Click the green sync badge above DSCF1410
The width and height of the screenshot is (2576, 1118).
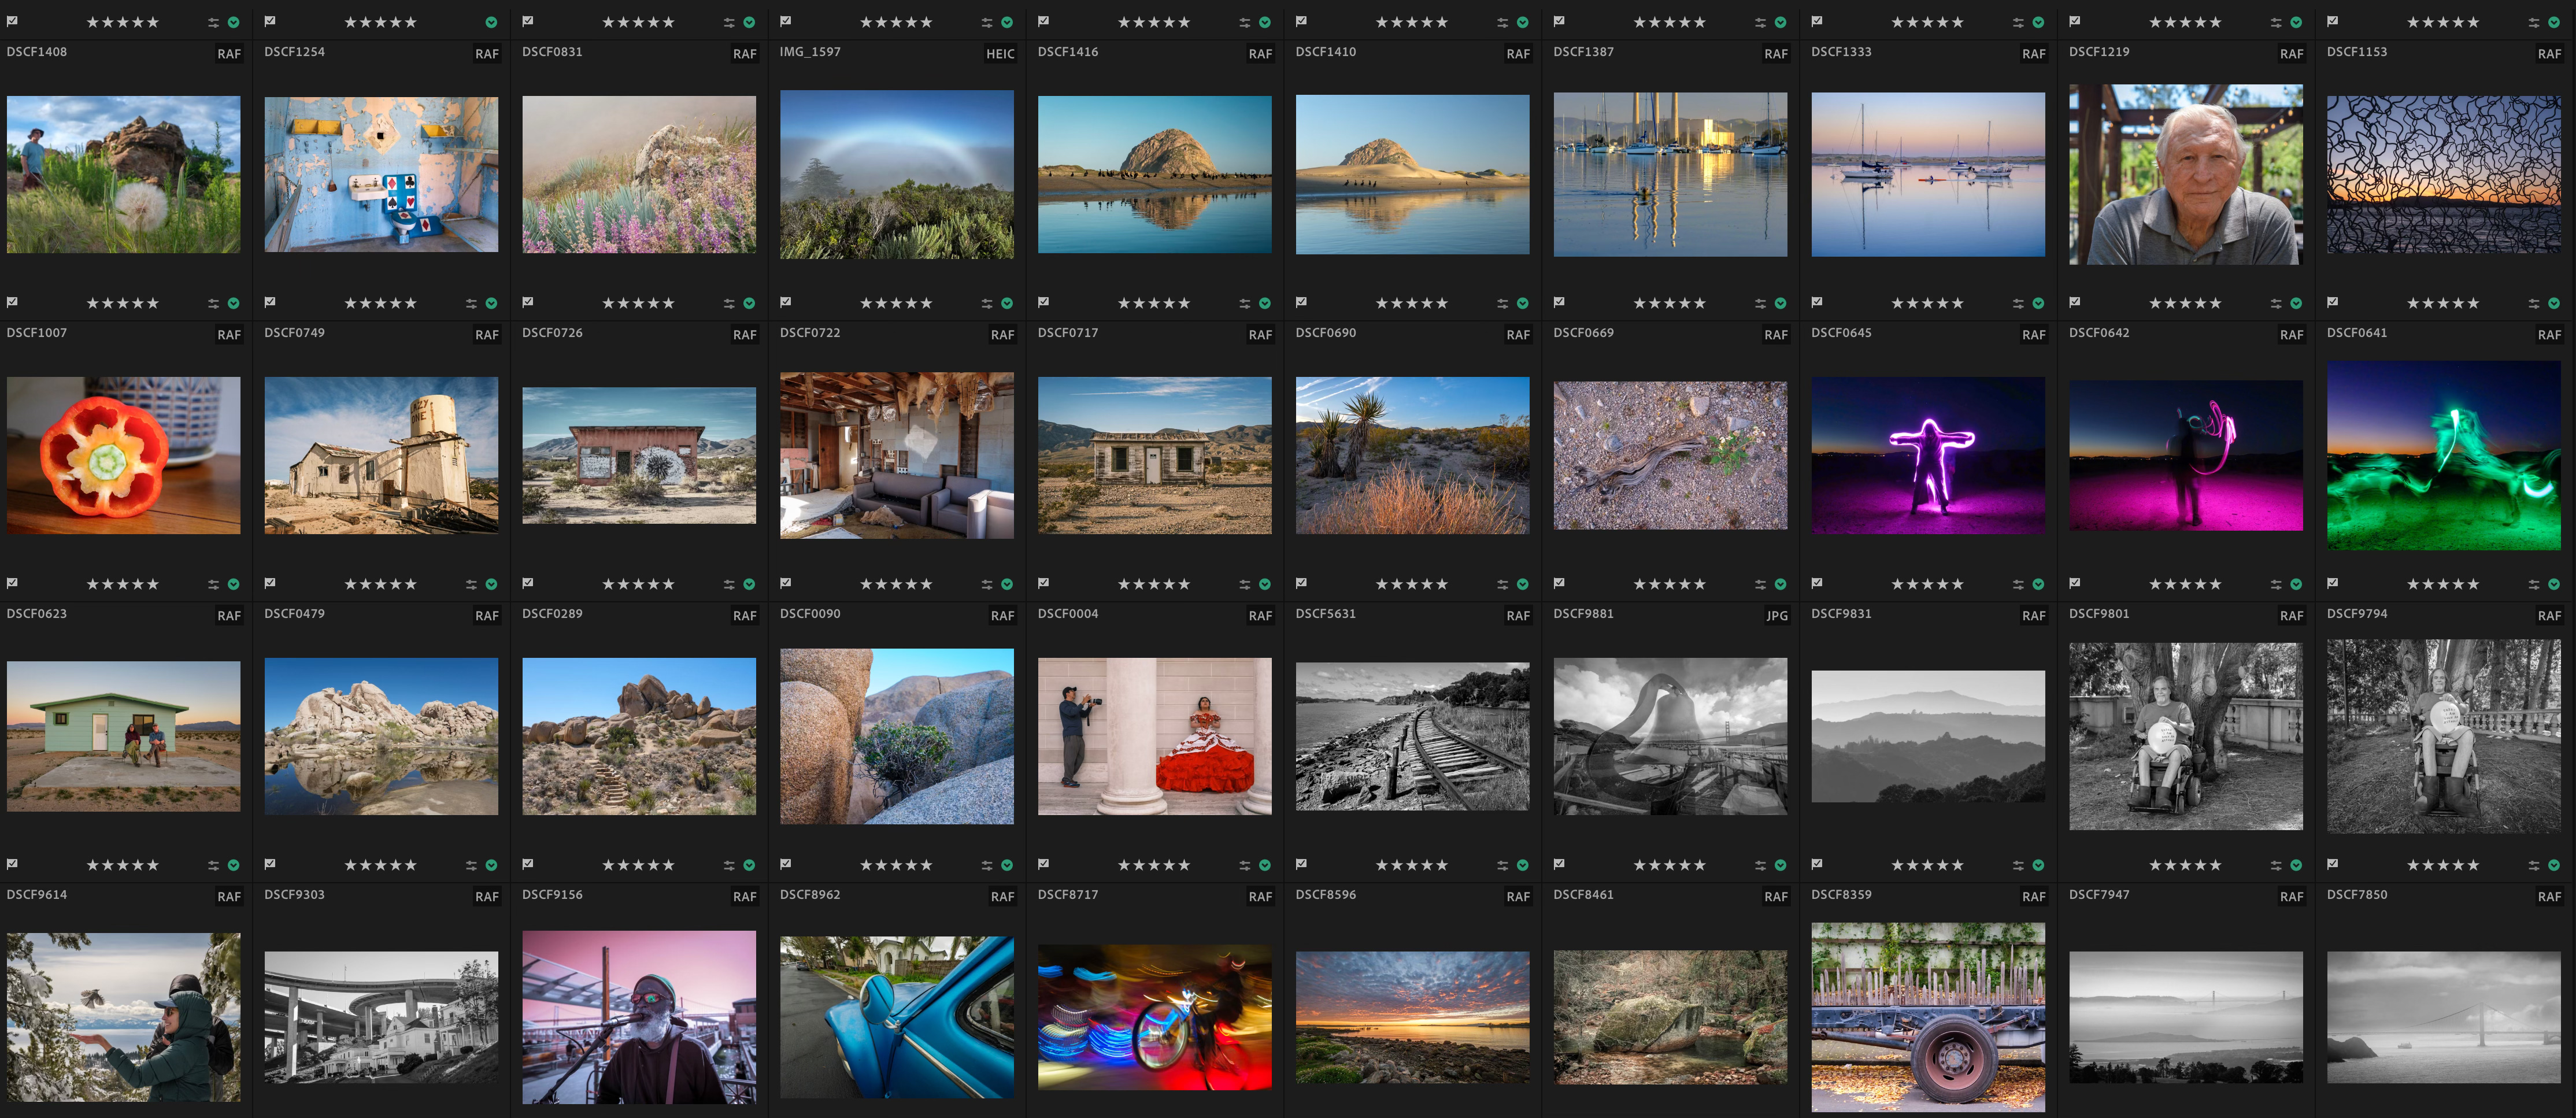click(1523, 22)
